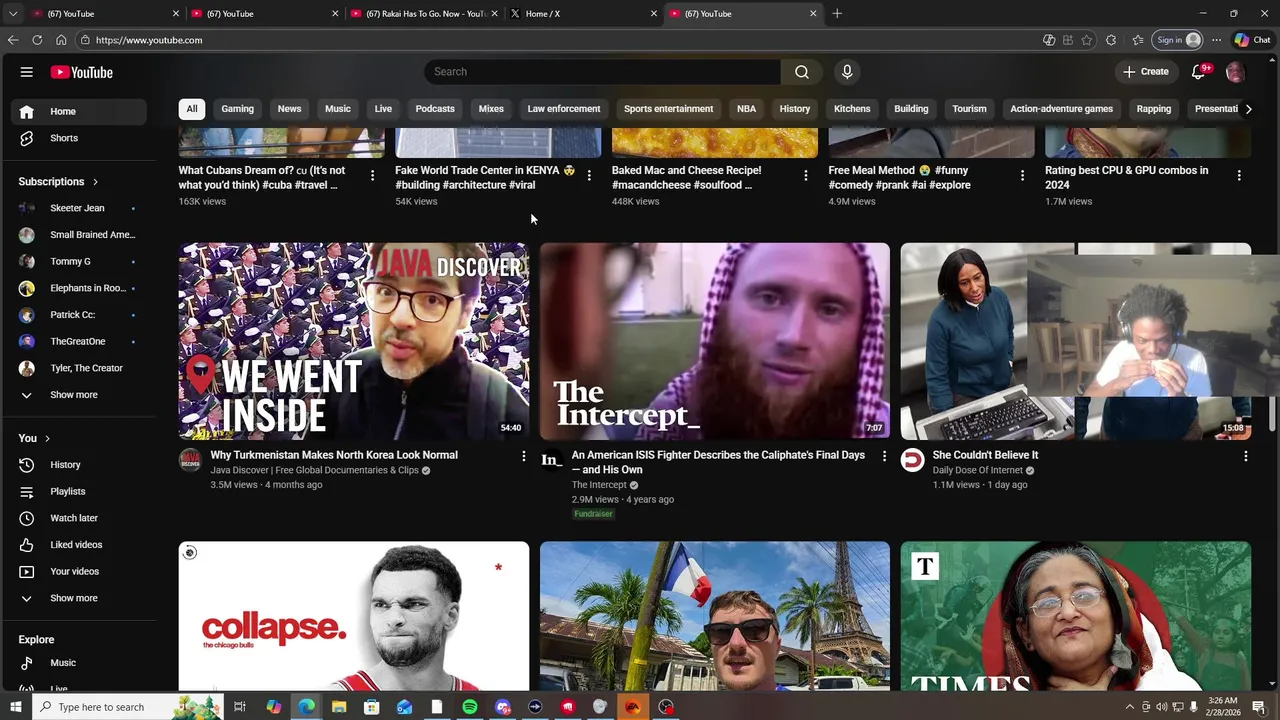
Task: Open options for She Couldn't Believe It
Action: click(1245, 456)
